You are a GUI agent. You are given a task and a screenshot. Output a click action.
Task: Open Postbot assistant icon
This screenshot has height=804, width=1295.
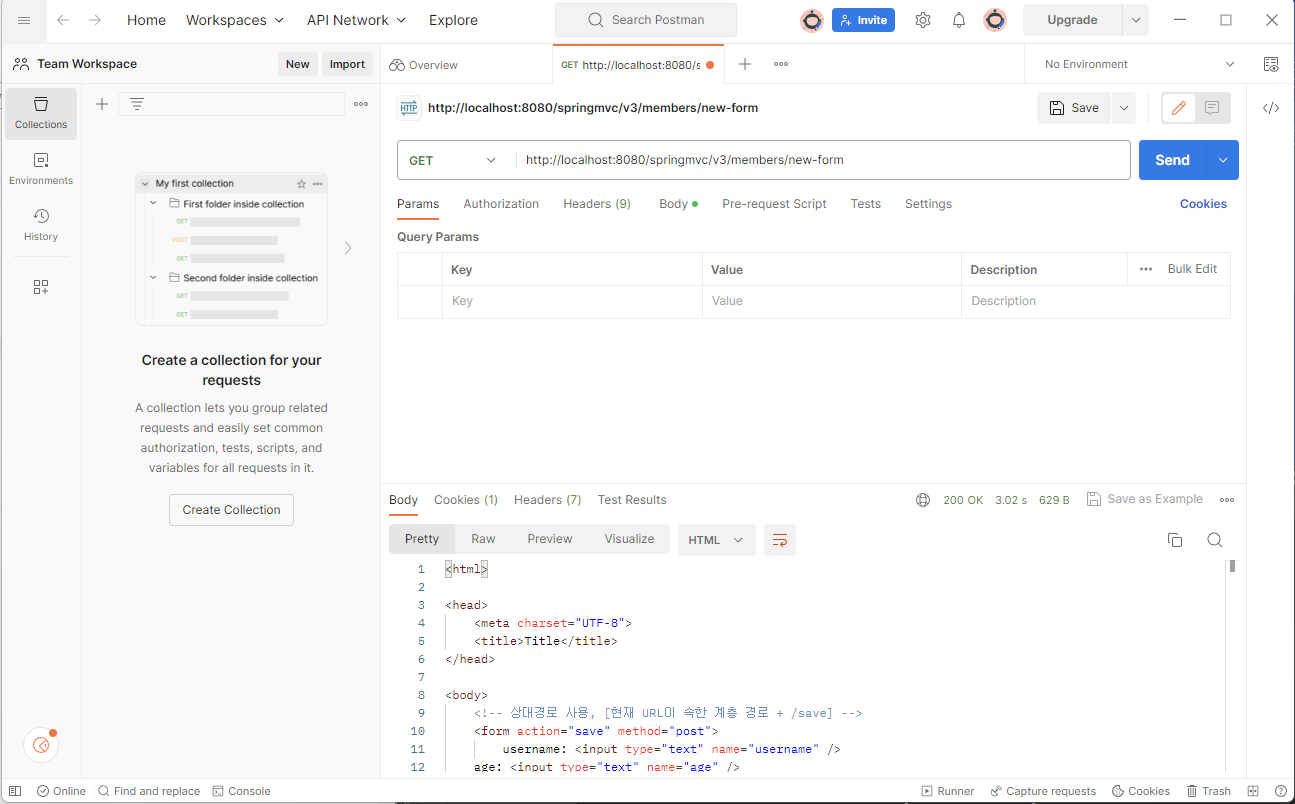pyautogui.click(x=41, y=745)
